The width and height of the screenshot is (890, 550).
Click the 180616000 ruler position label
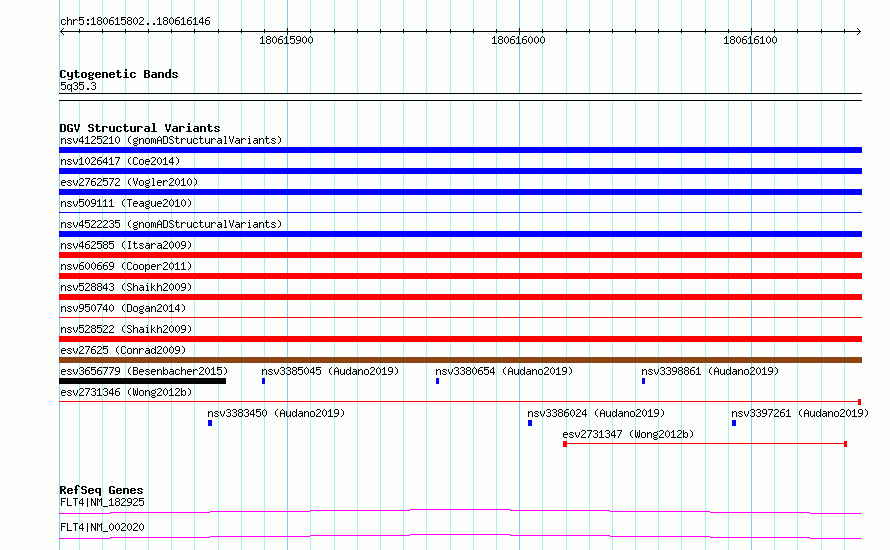tap(518, 40)
